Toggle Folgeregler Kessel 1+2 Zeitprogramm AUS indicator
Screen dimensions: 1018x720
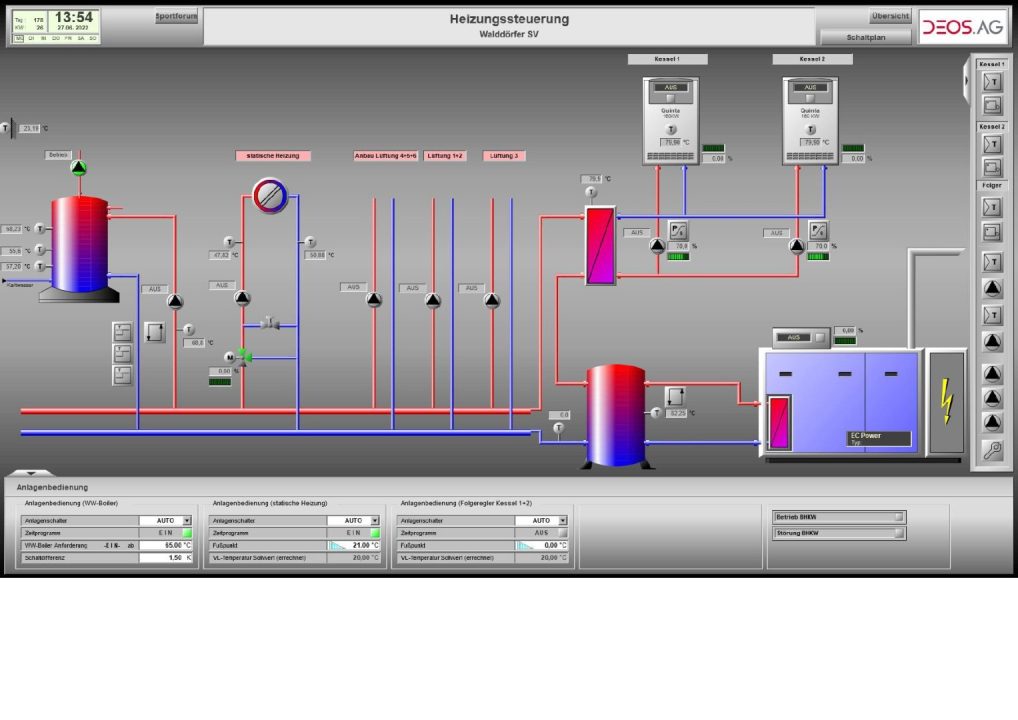[x=562, y=533]
